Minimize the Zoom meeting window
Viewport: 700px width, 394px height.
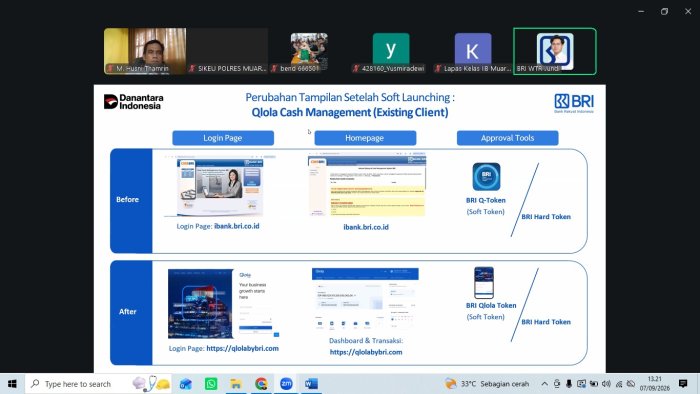point(641,12)
